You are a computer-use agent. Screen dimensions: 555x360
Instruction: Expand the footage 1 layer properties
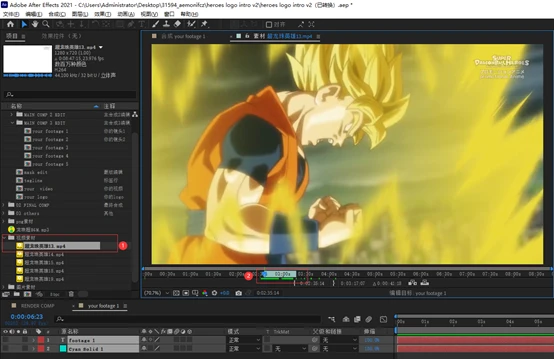(x=33, y=340)
